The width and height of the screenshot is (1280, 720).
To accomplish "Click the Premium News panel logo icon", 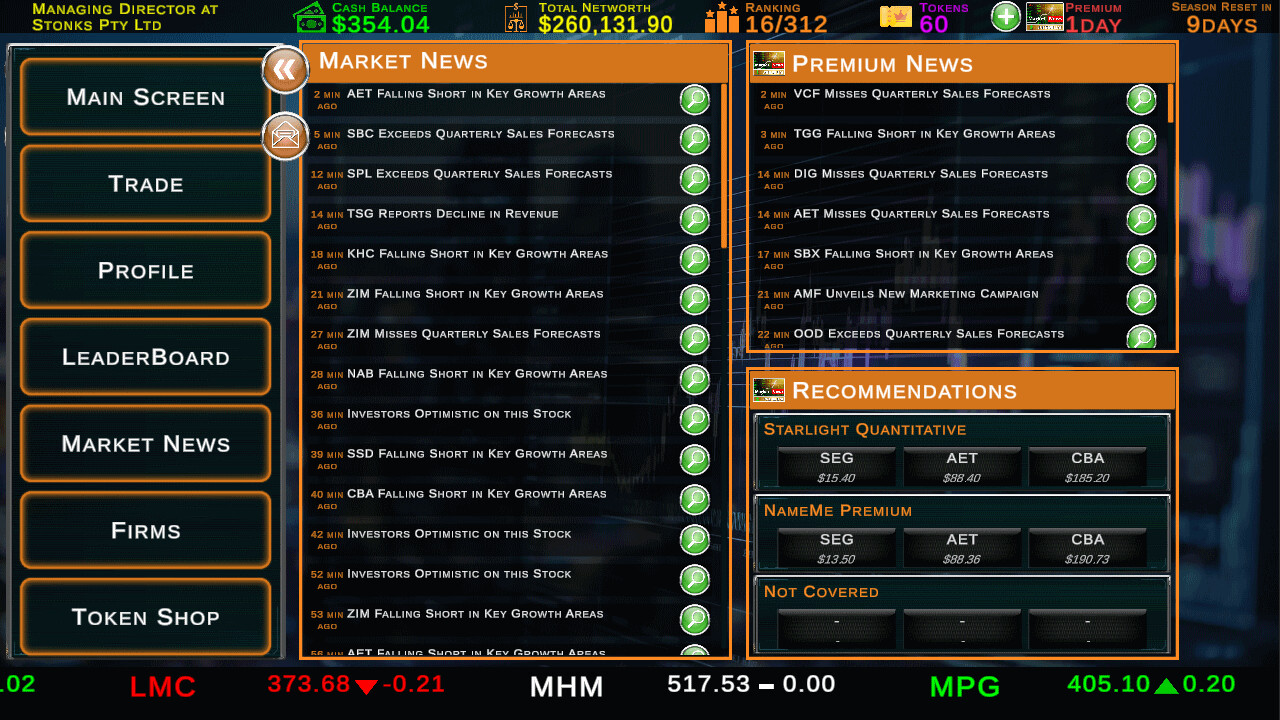I will [x=769, y=62].
